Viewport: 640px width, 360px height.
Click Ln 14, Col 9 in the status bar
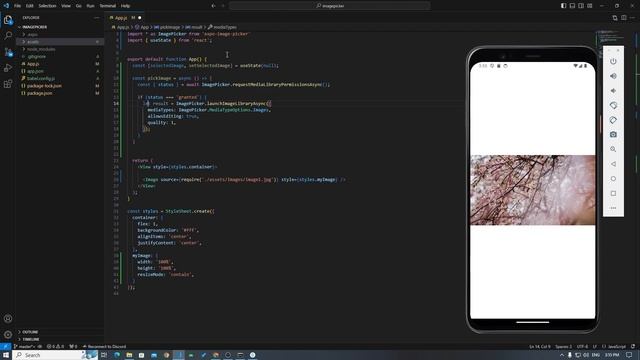tap(540, 347)
